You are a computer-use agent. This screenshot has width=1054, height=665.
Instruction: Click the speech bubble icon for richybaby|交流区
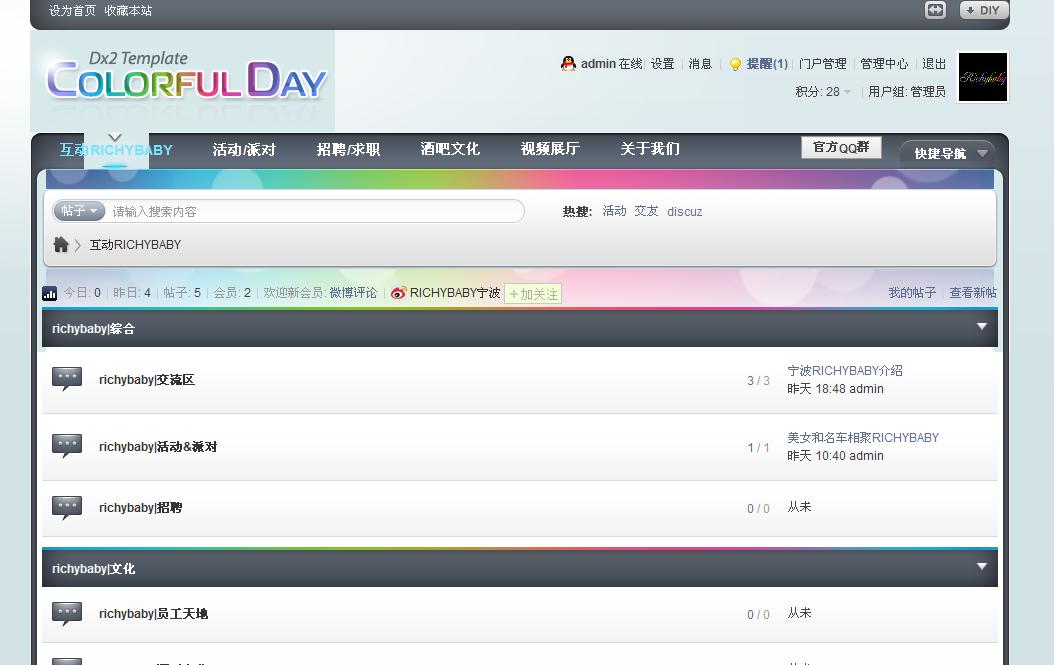[67, 379]
